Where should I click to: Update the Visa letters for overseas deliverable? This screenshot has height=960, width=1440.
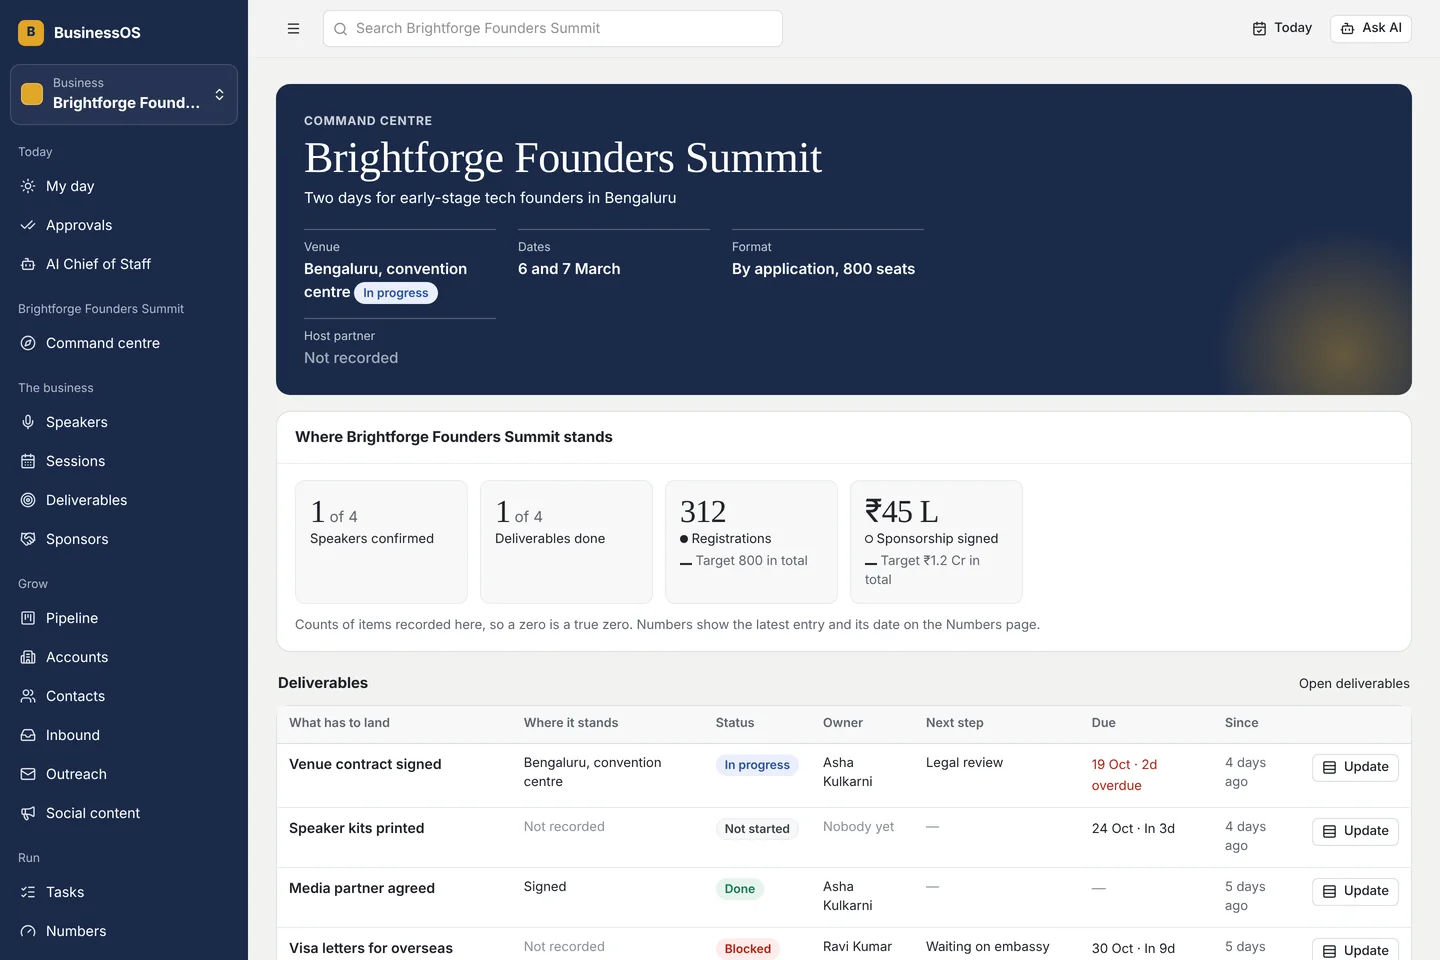point(1355,950)
